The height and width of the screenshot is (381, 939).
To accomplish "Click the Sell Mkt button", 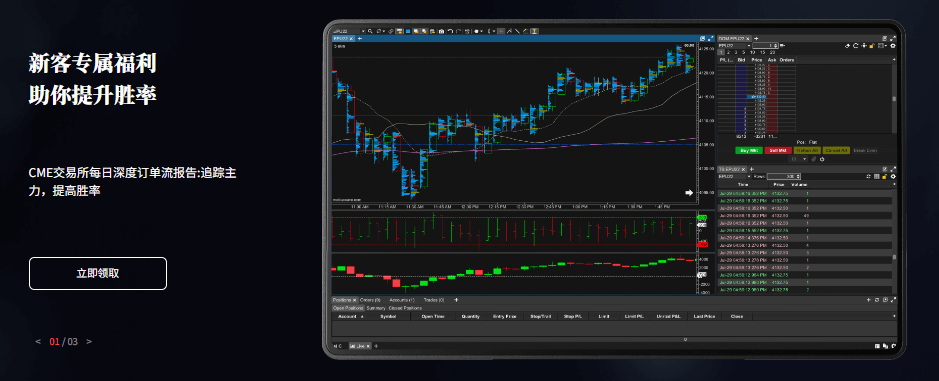I will (x=778, y=150).
